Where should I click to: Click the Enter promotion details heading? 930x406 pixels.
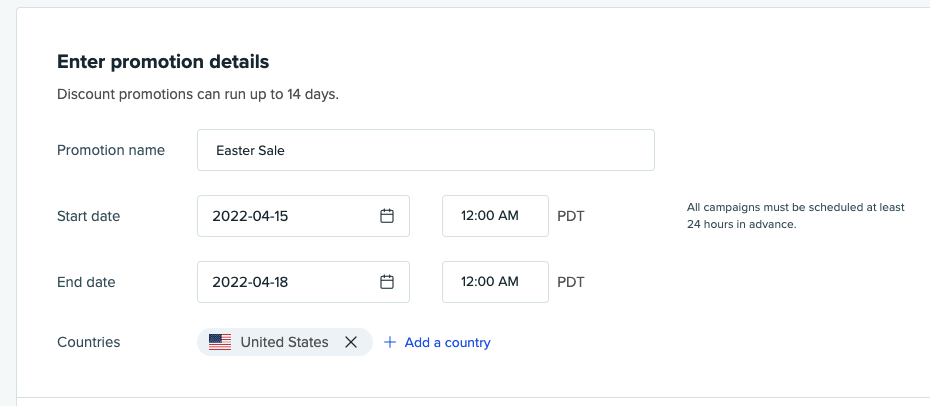coord(163,62)
